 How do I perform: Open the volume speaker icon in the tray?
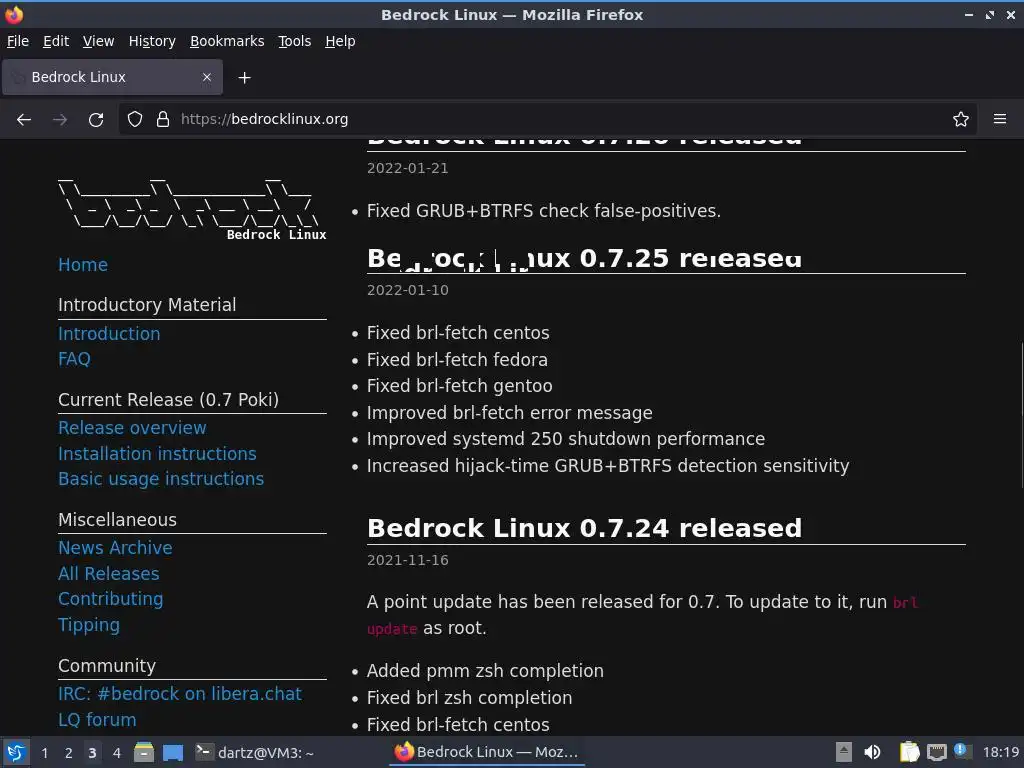(x=872, y=752)
